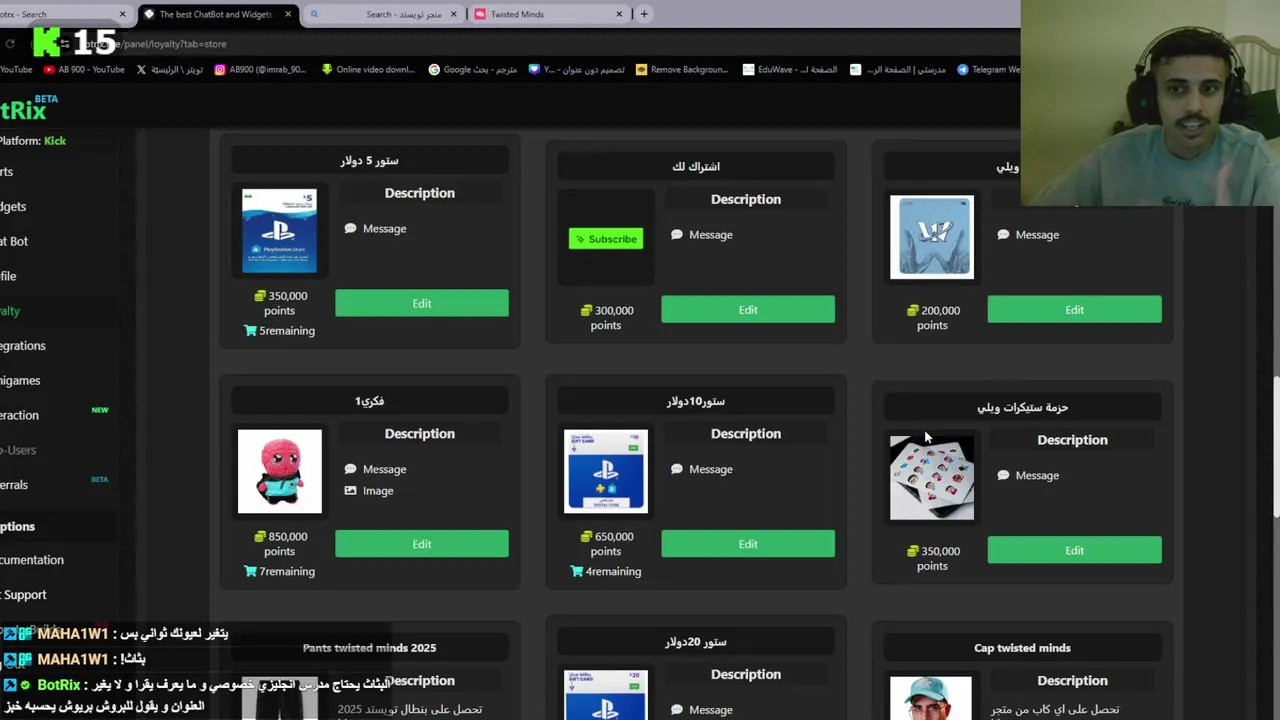Click the BotRix BETA logo
1280x720 pixels.
coord(29,108)
